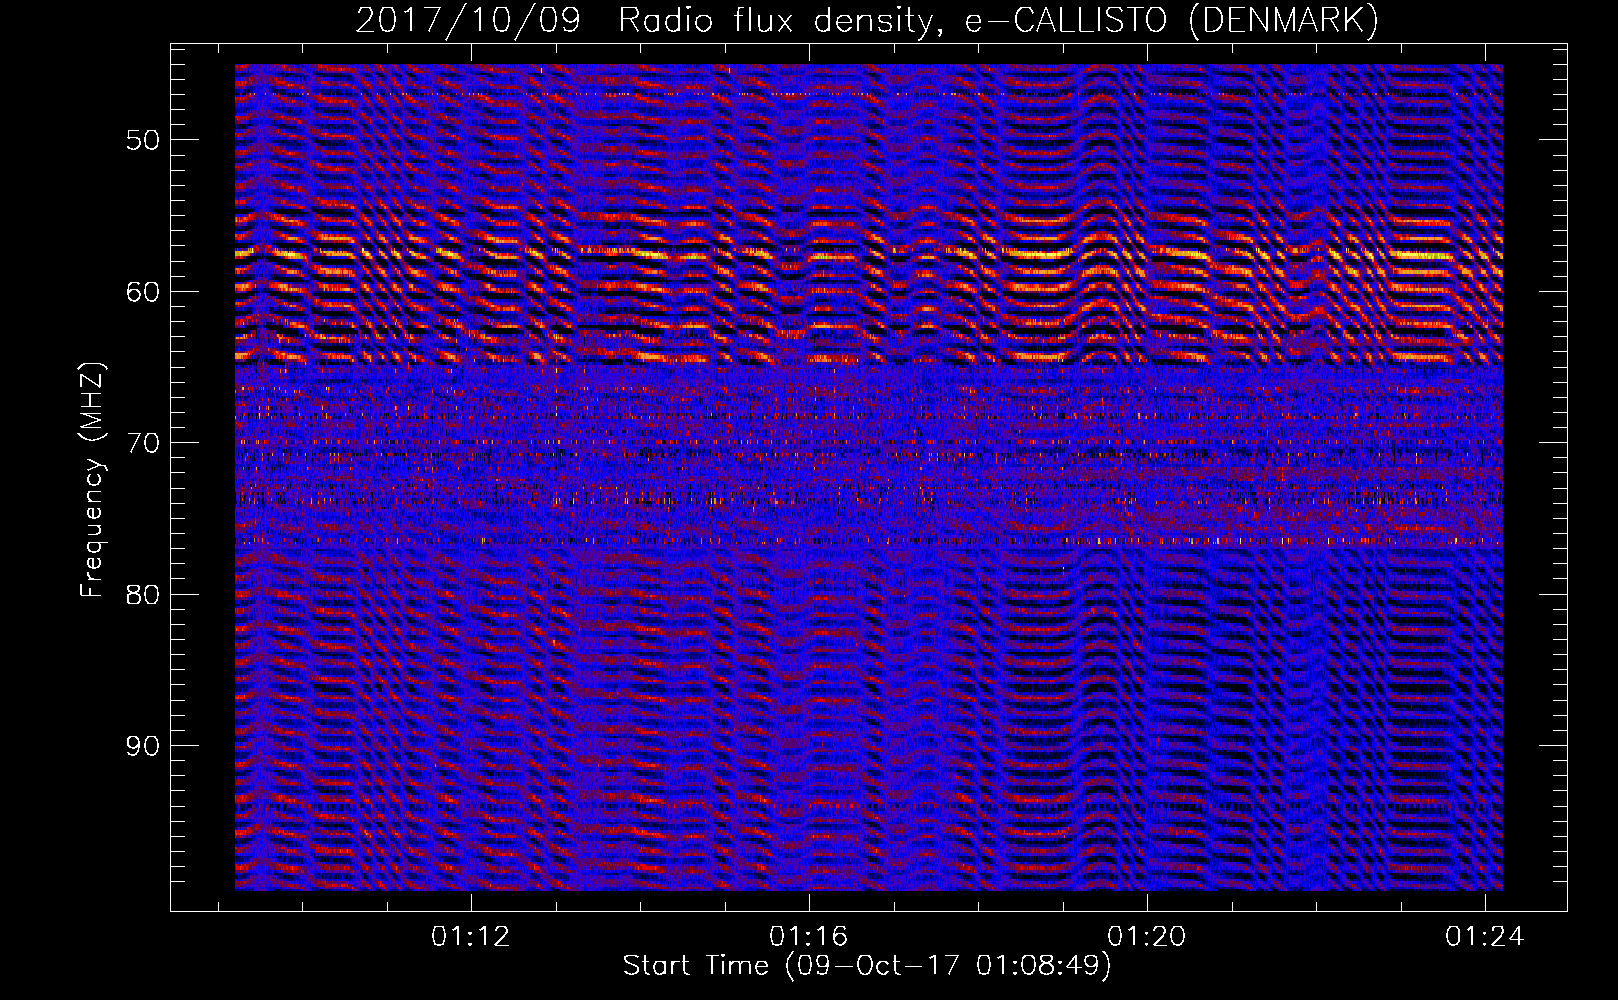This screenshot has width=1618, height=1000.
Task: Click the plot title "Radio flux density, e-CALLISTO (DENMARK)"
Action: [x=998, y=21]
